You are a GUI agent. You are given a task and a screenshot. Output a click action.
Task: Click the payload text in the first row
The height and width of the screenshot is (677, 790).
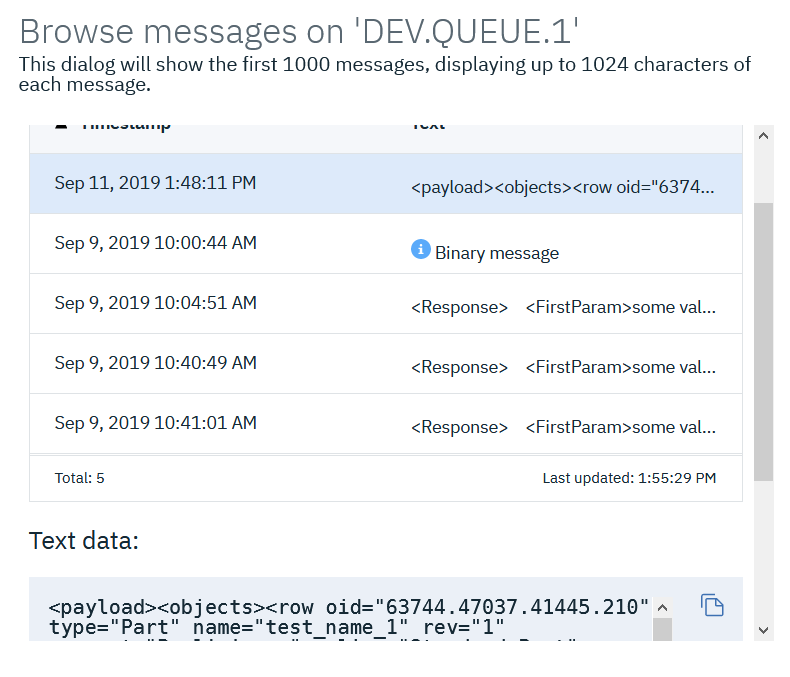562,187
